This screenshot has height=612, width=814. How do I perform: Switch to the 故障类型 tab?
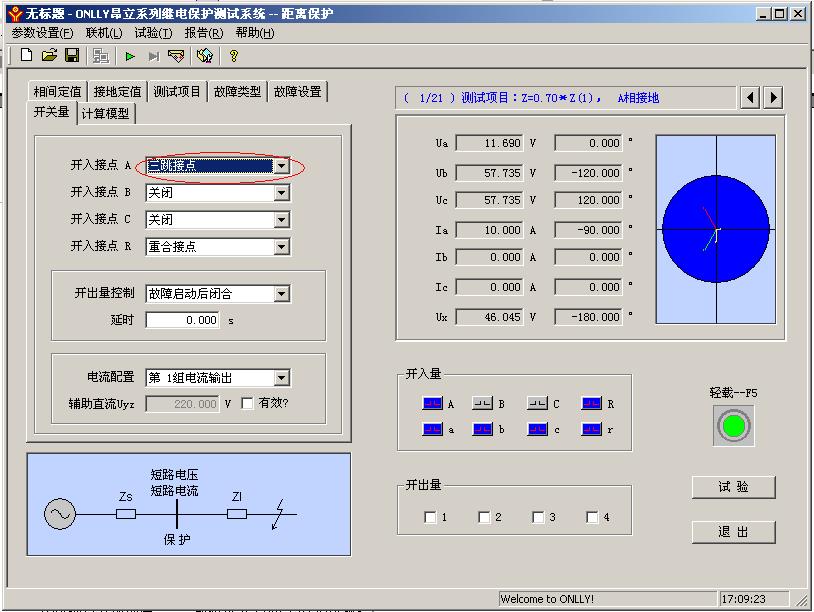click(x=237, y=92)
